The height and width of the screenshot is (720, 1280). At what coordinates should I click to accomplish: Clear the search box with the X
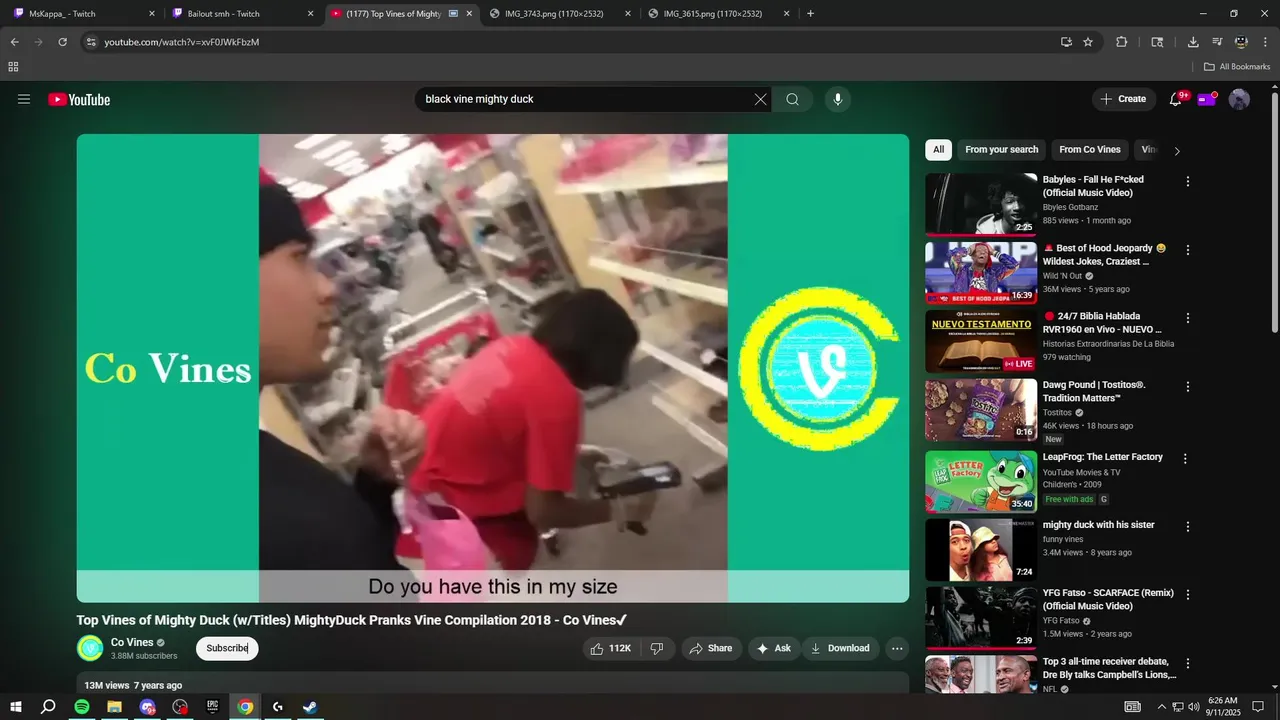[x=760, y=99]
